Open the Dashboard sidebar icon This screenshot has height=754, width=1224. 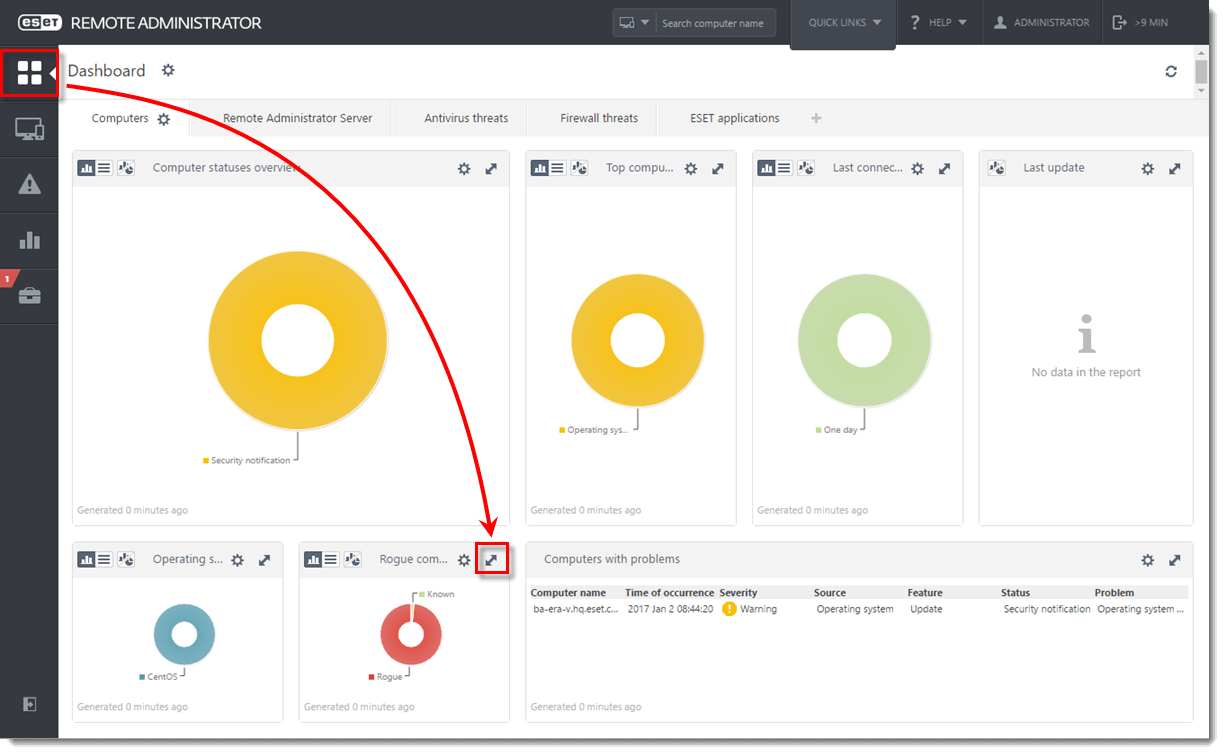click(30, 72)
